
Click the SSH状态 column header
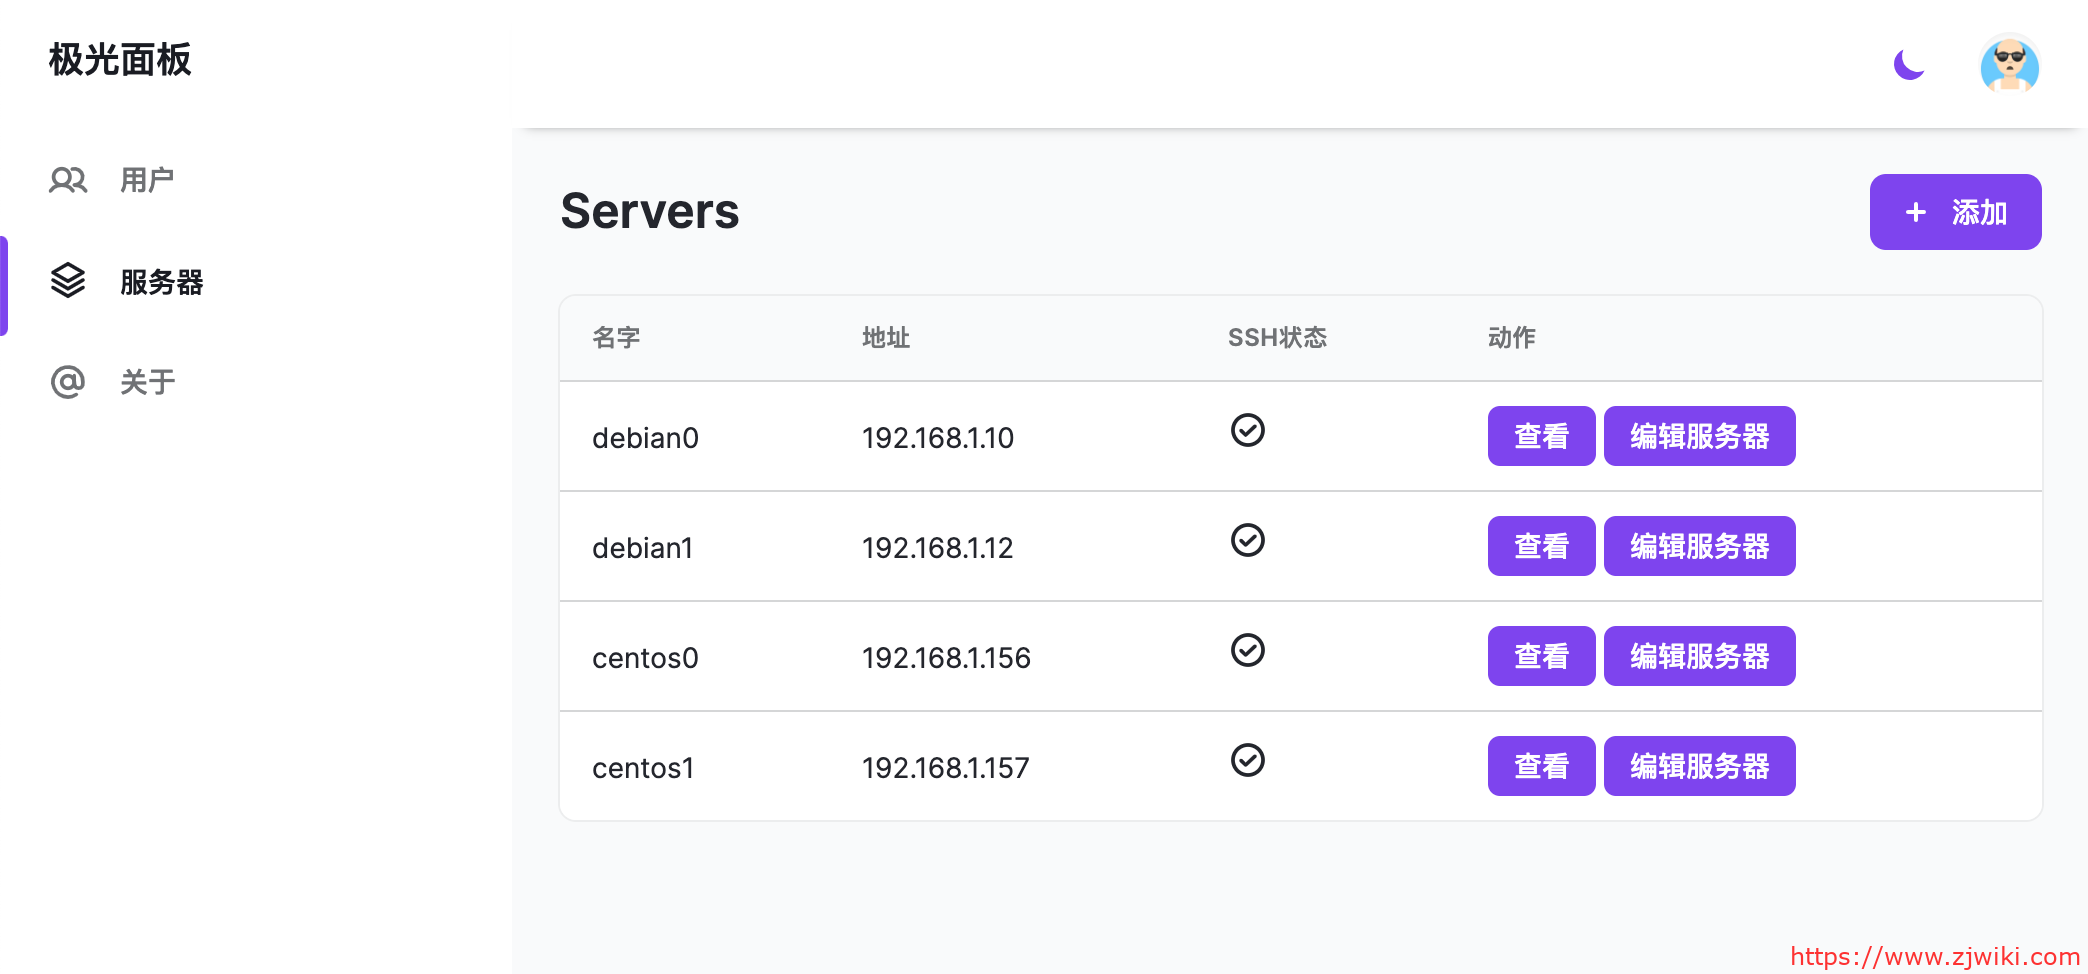pos(1277,338)
